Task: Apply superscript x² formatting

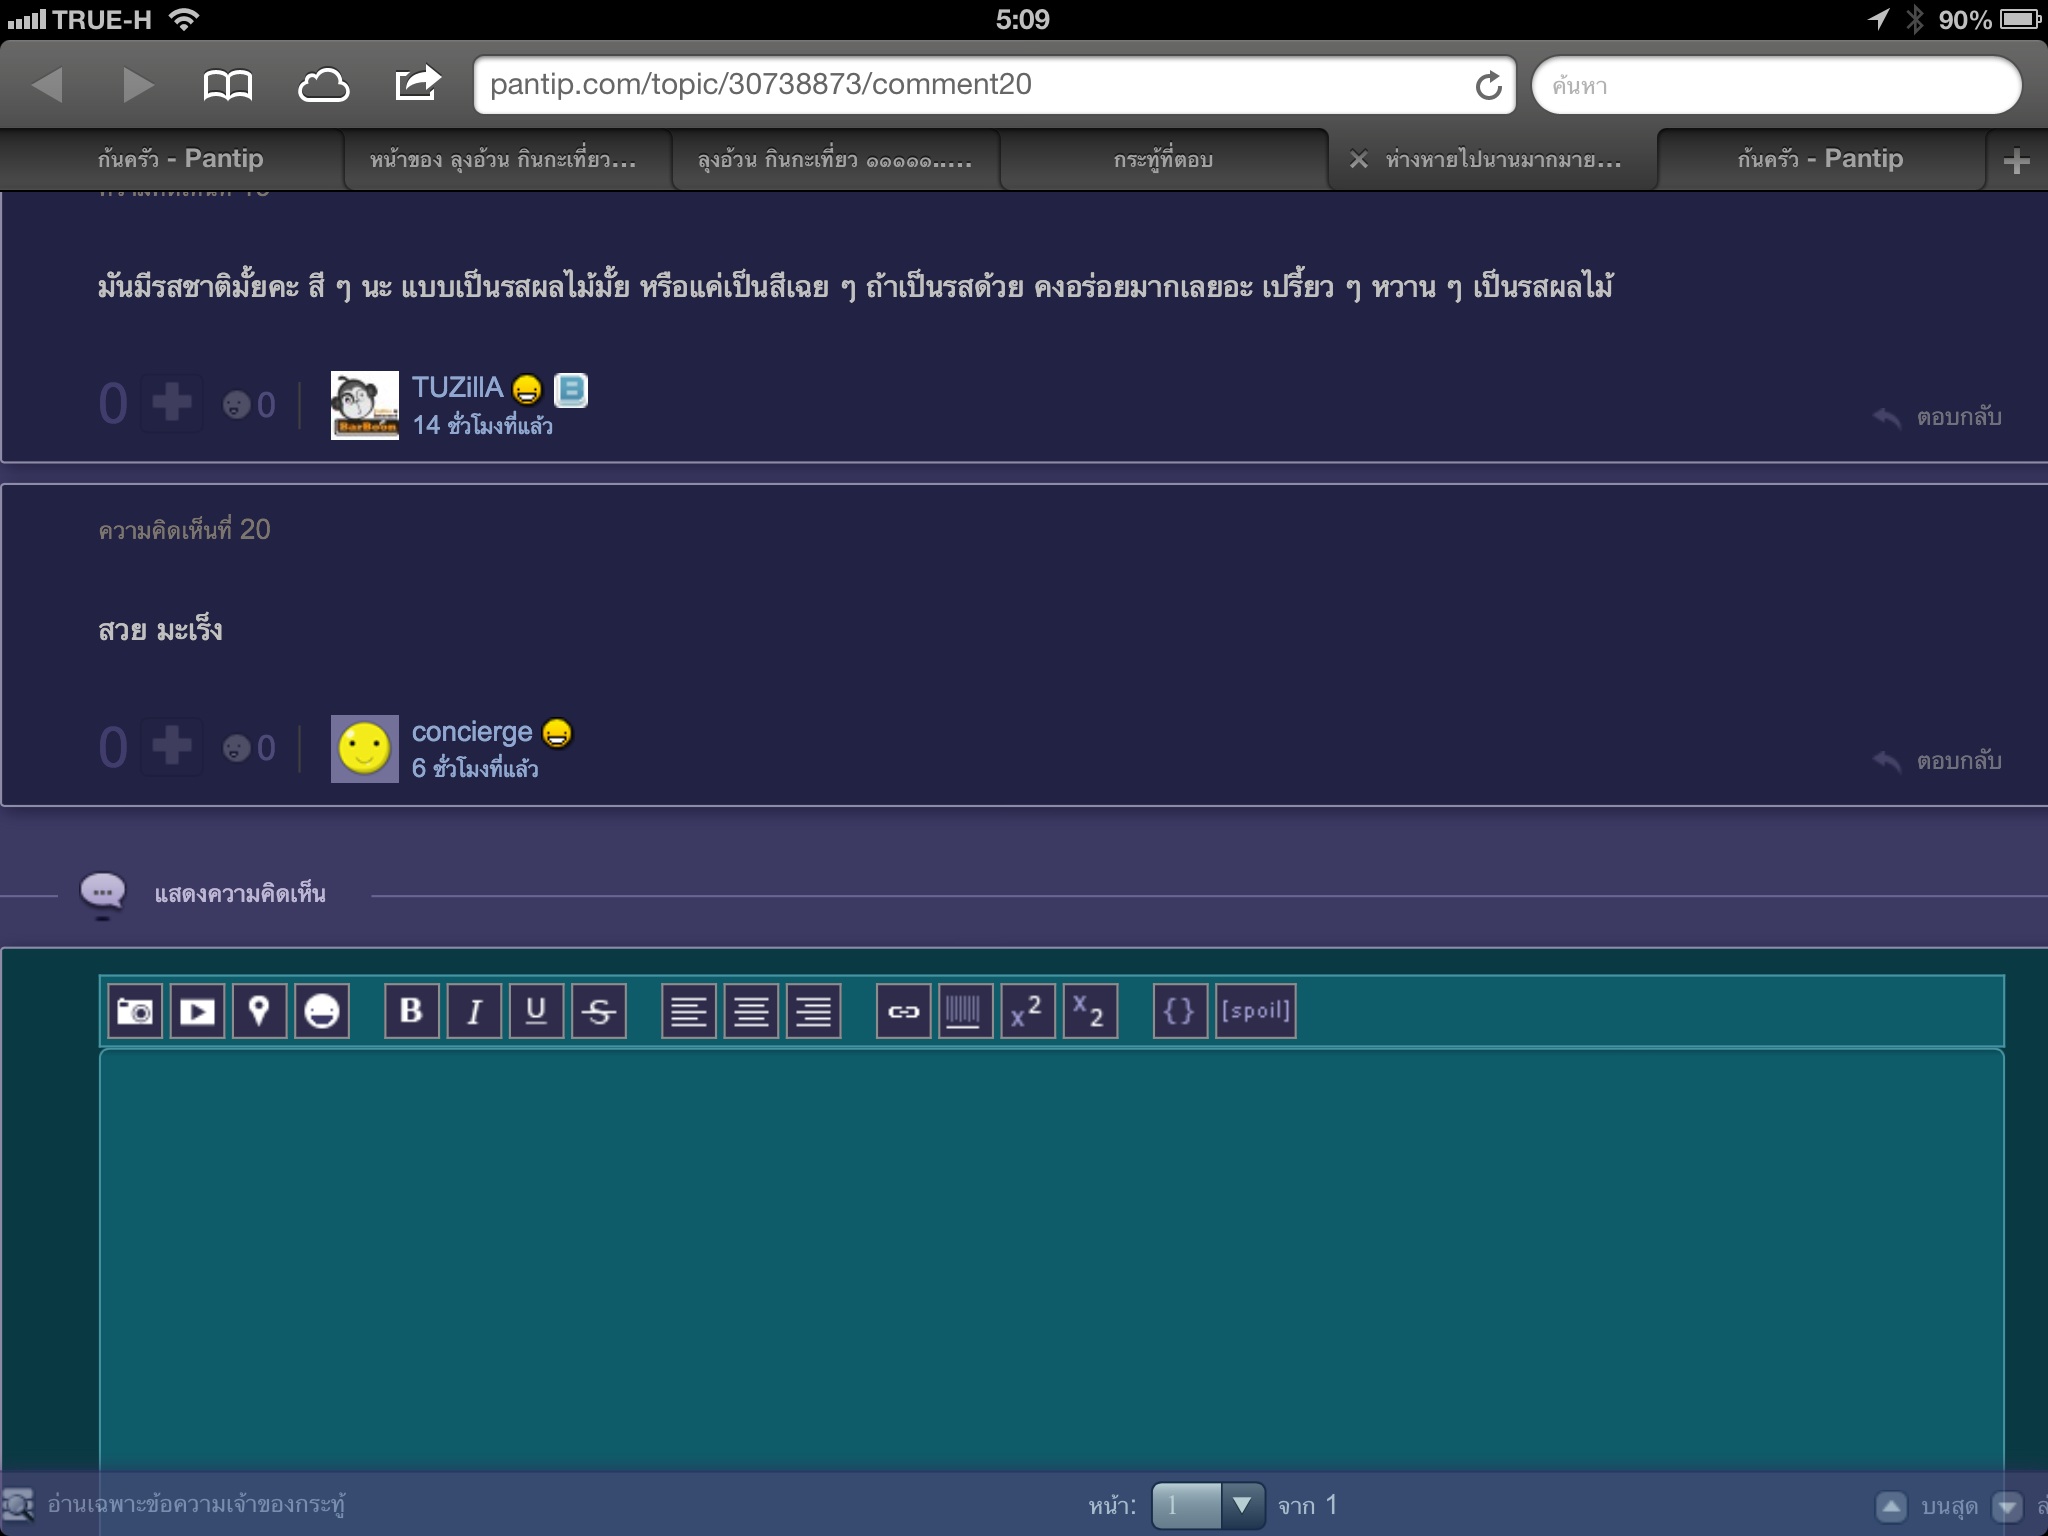Action: (x=1027, y=1011)
